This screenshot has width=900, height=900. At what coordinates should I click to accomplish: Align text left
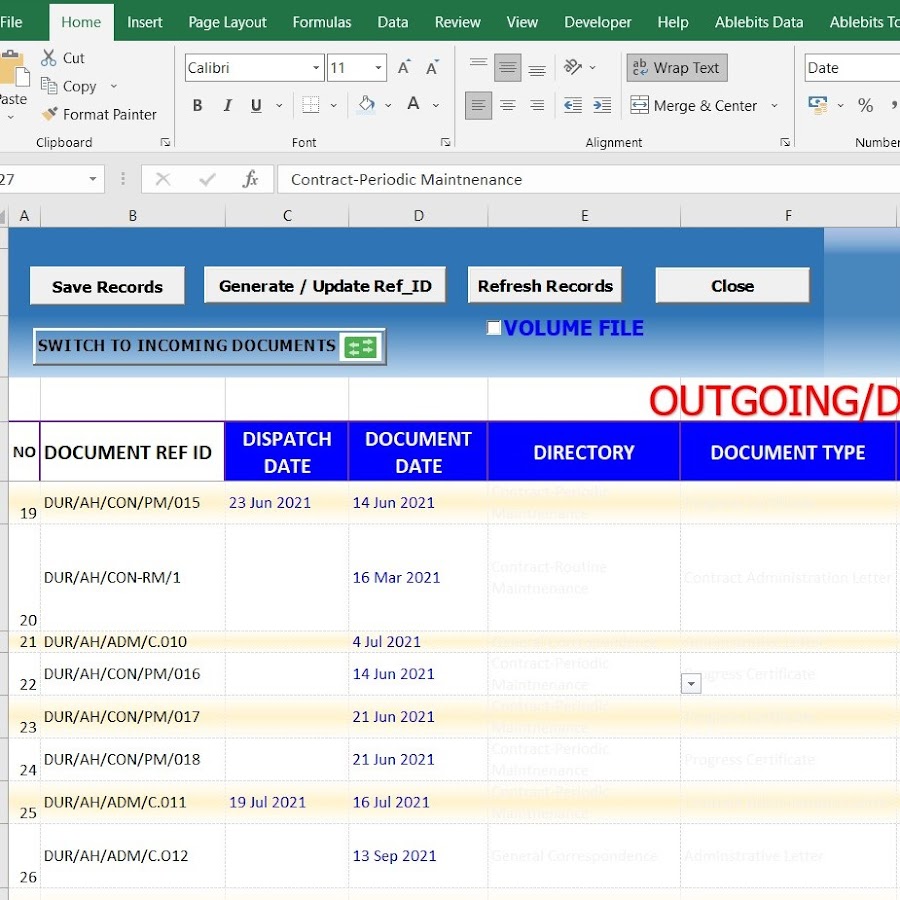pyautogui.click(x=478, y=105)
